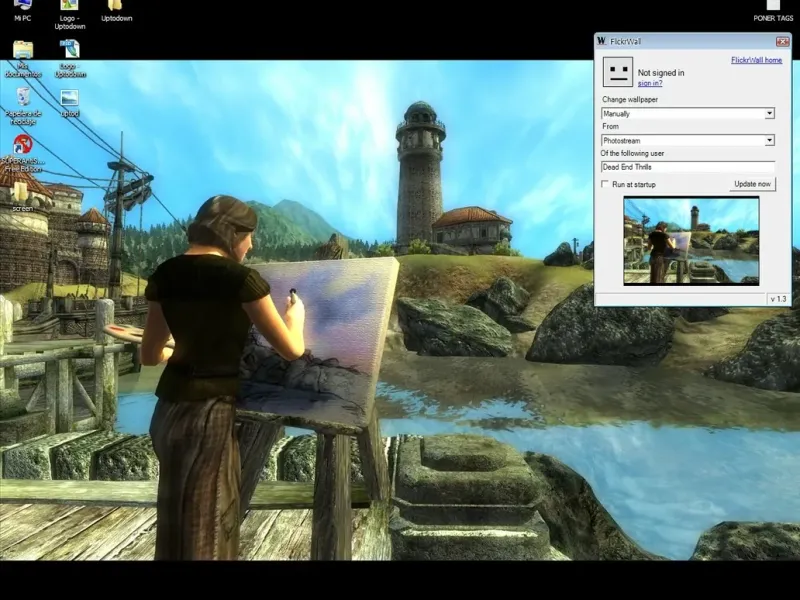This screenshot has height=600, width=800.
Task: Click the sign in? link
Action: [x=649, y=83]
